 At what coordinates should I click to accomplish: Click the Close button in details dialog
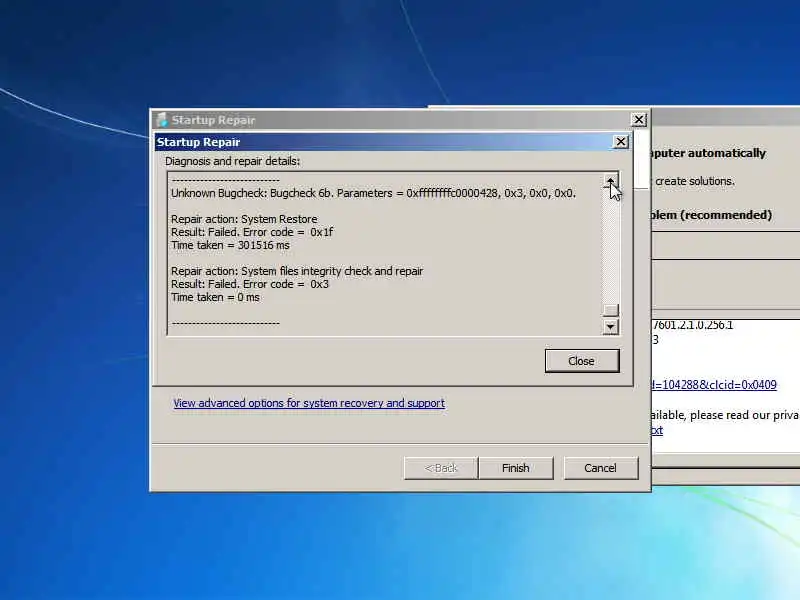582,361
